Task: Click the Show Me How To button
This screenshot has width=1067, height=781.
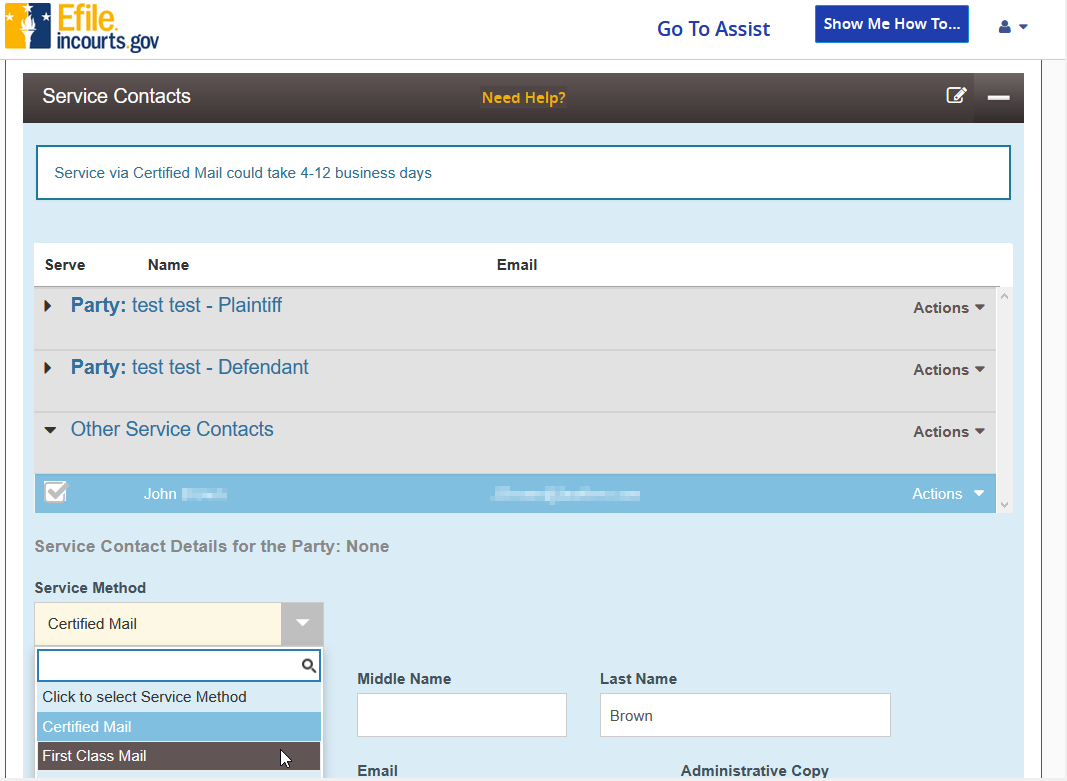Action: (891, 24)
